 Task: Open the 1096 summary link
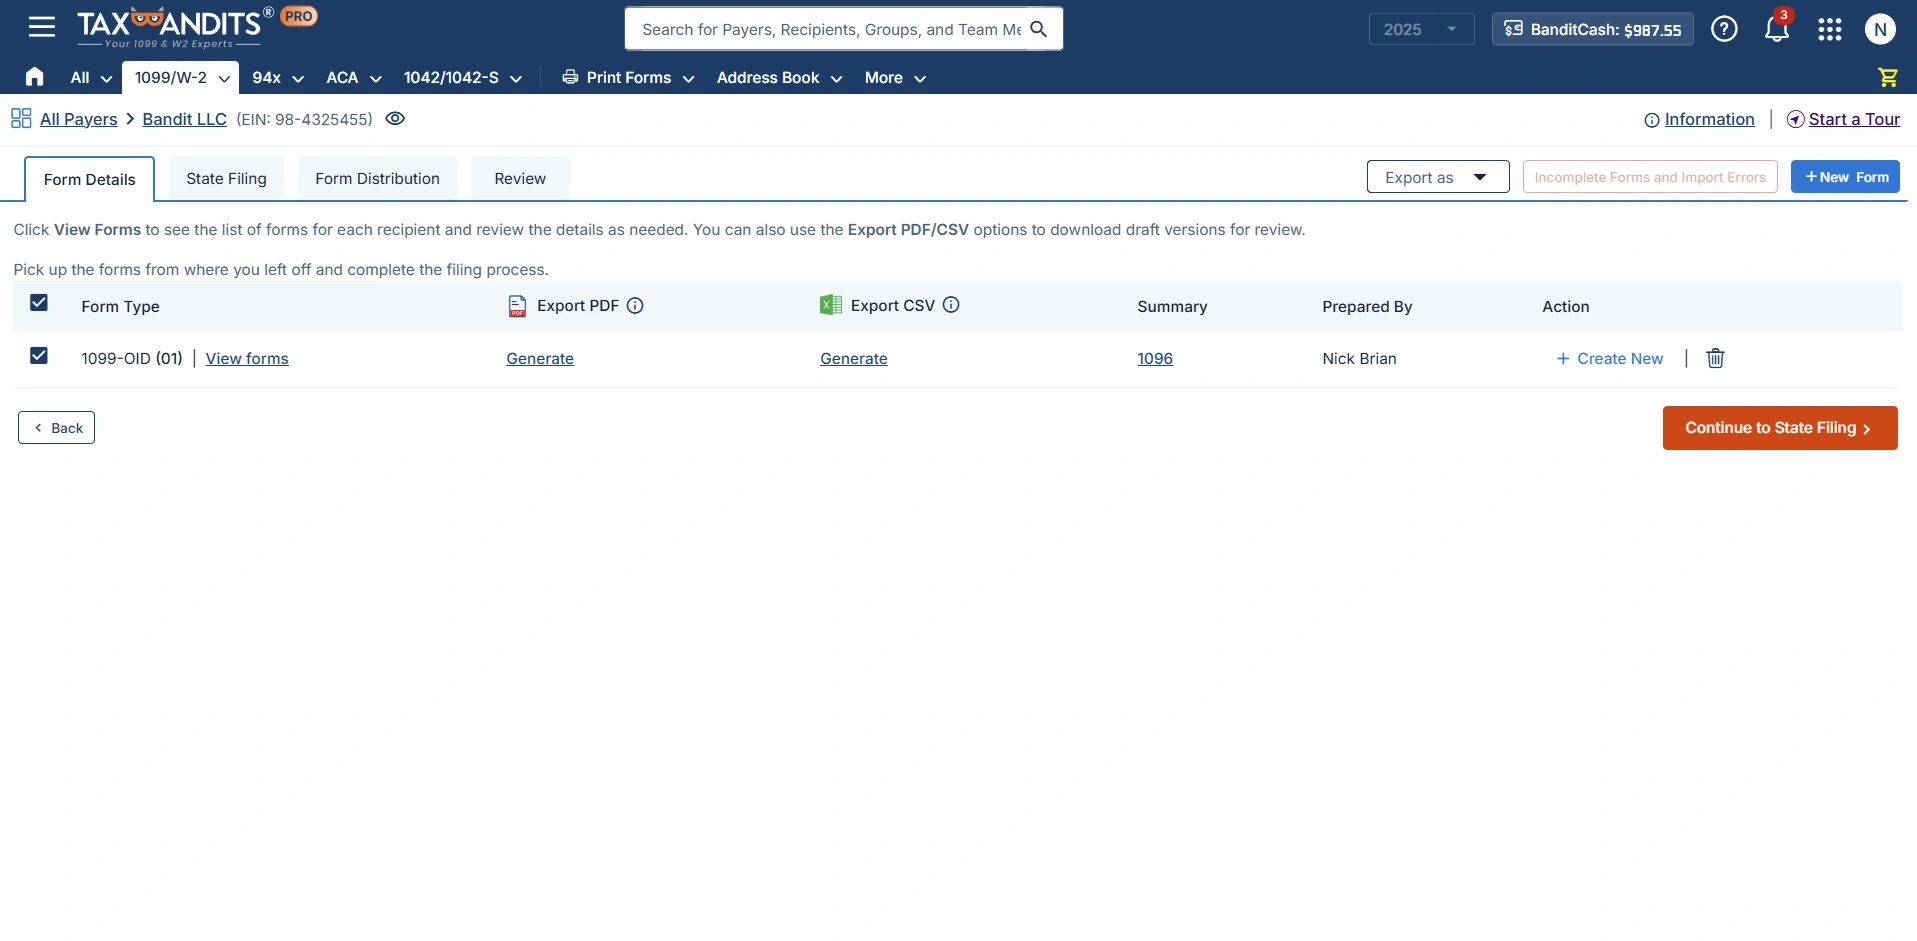coord(1155,358)
